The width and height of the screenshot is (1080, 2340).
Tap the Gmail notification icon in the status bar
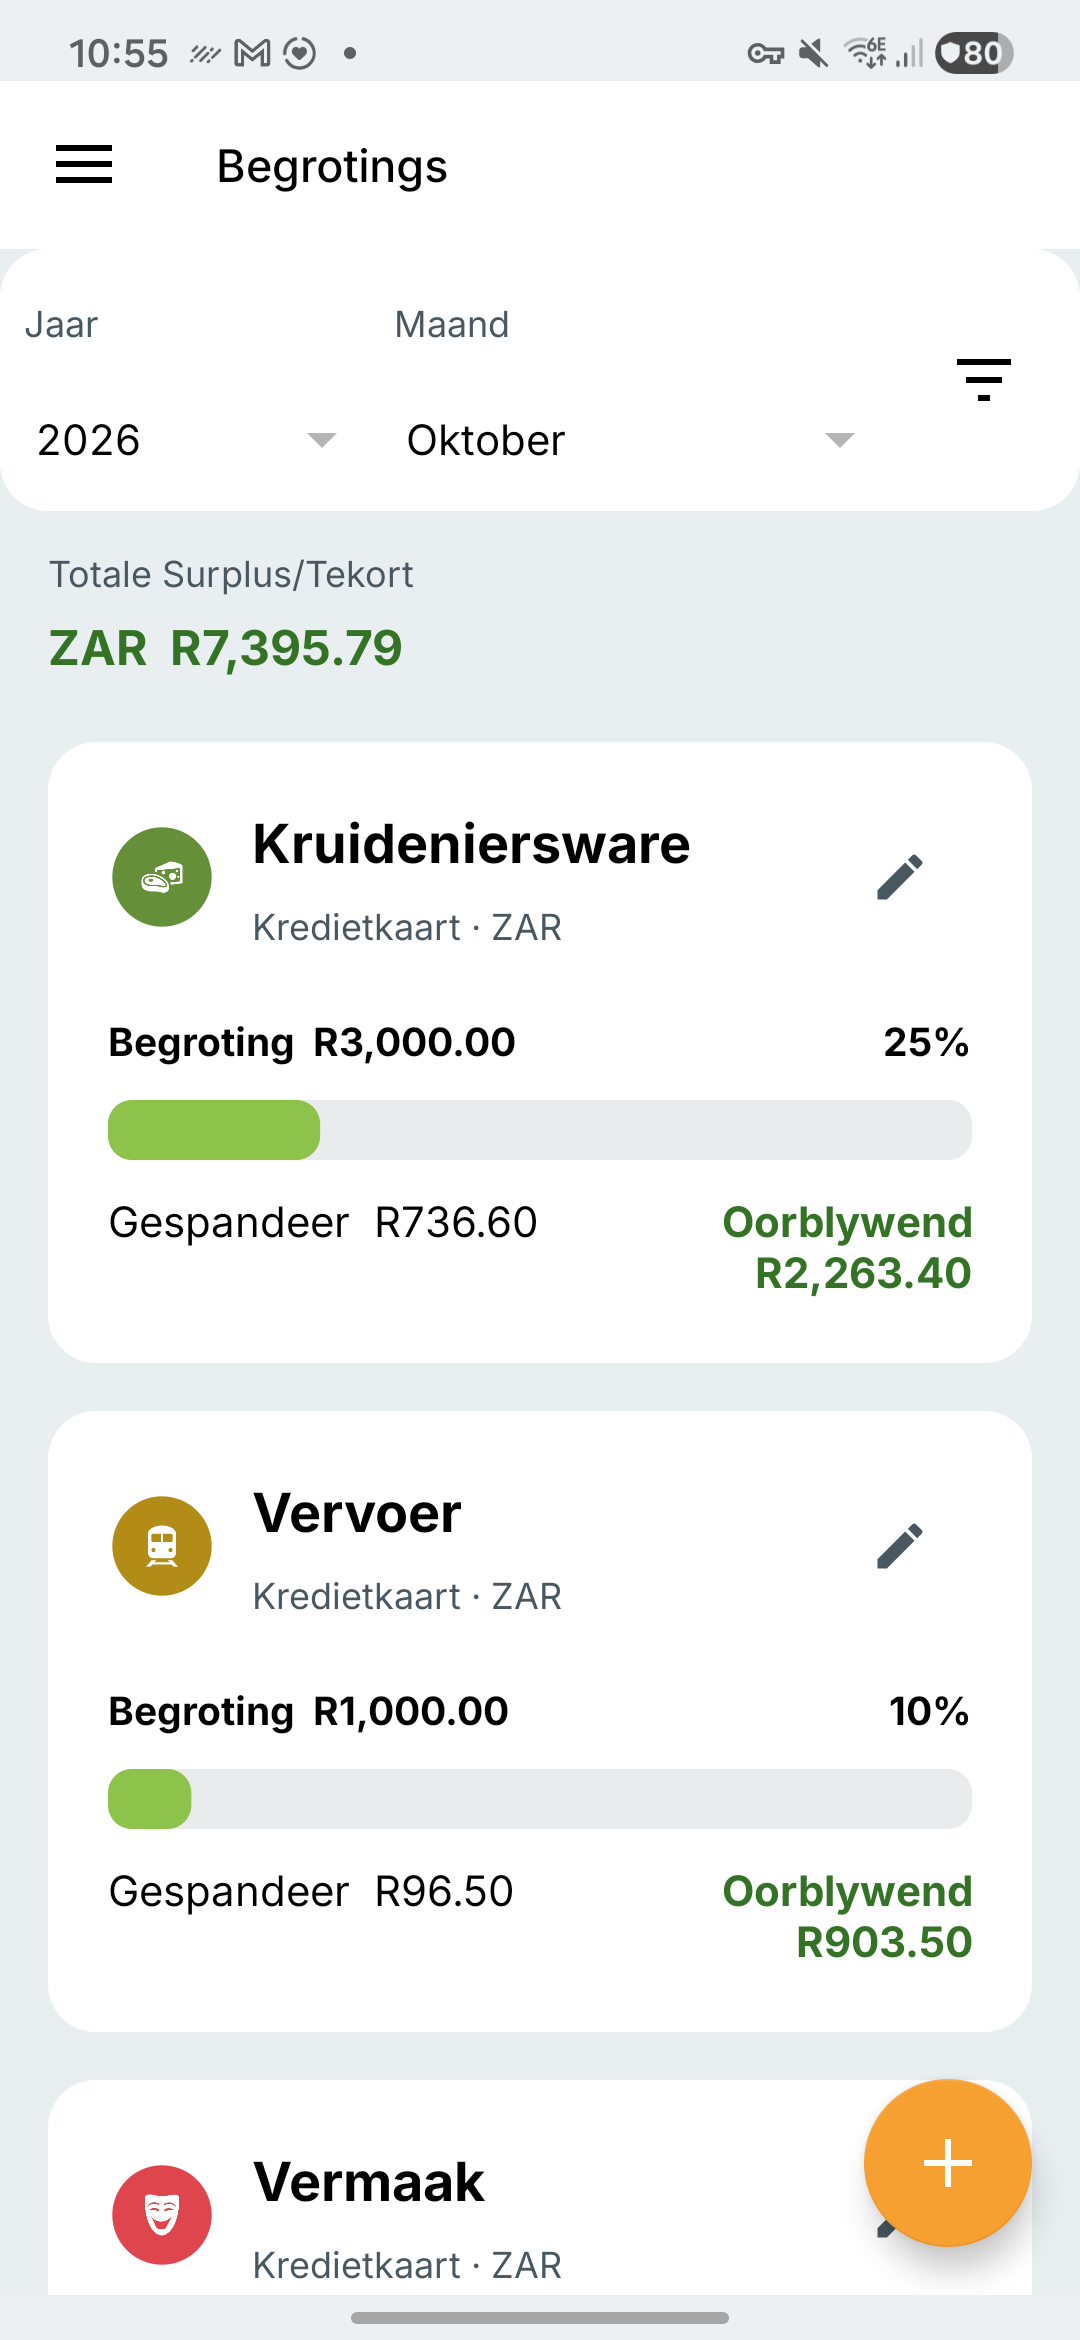(252, 53)
